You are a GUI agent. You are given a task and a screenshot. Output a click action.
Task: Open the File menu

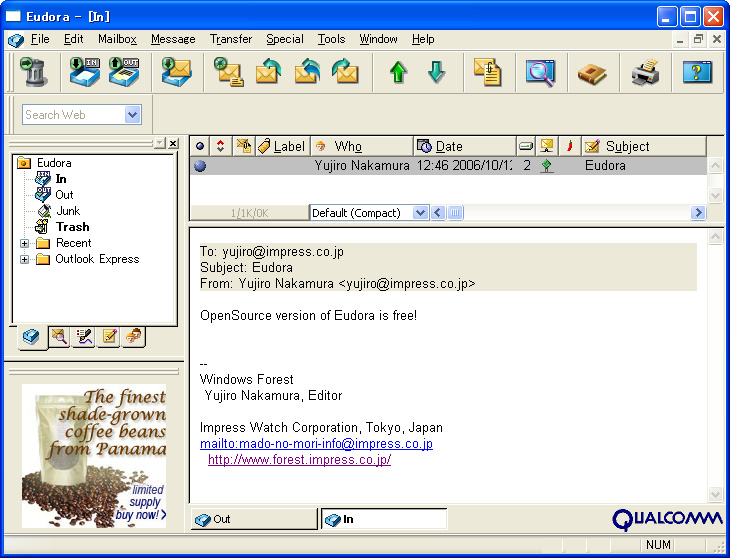tap(40, 39)
